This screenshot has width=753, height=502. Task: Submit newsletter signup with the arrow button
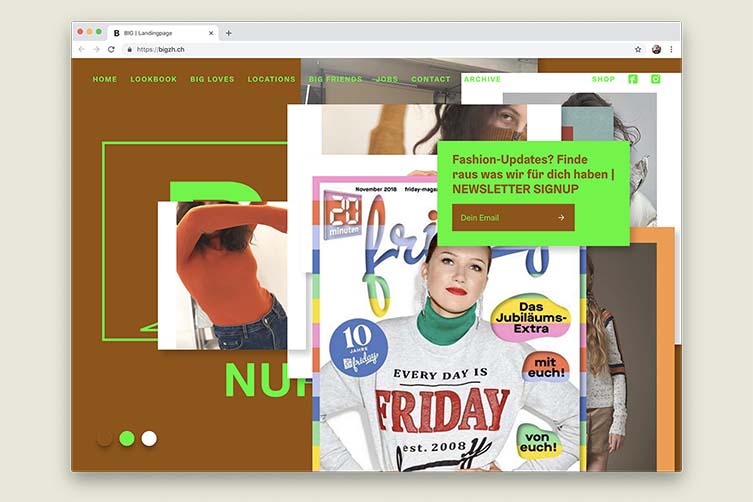tap(561, 218)
